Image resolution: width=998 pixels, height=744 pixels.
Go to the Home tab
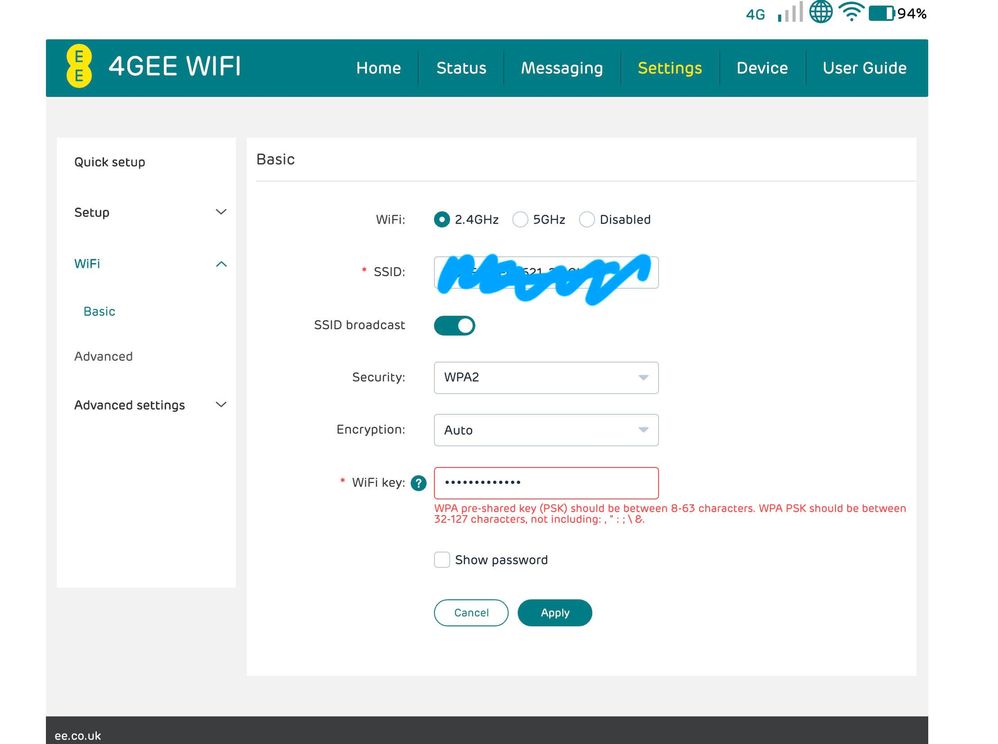point(379,68)
